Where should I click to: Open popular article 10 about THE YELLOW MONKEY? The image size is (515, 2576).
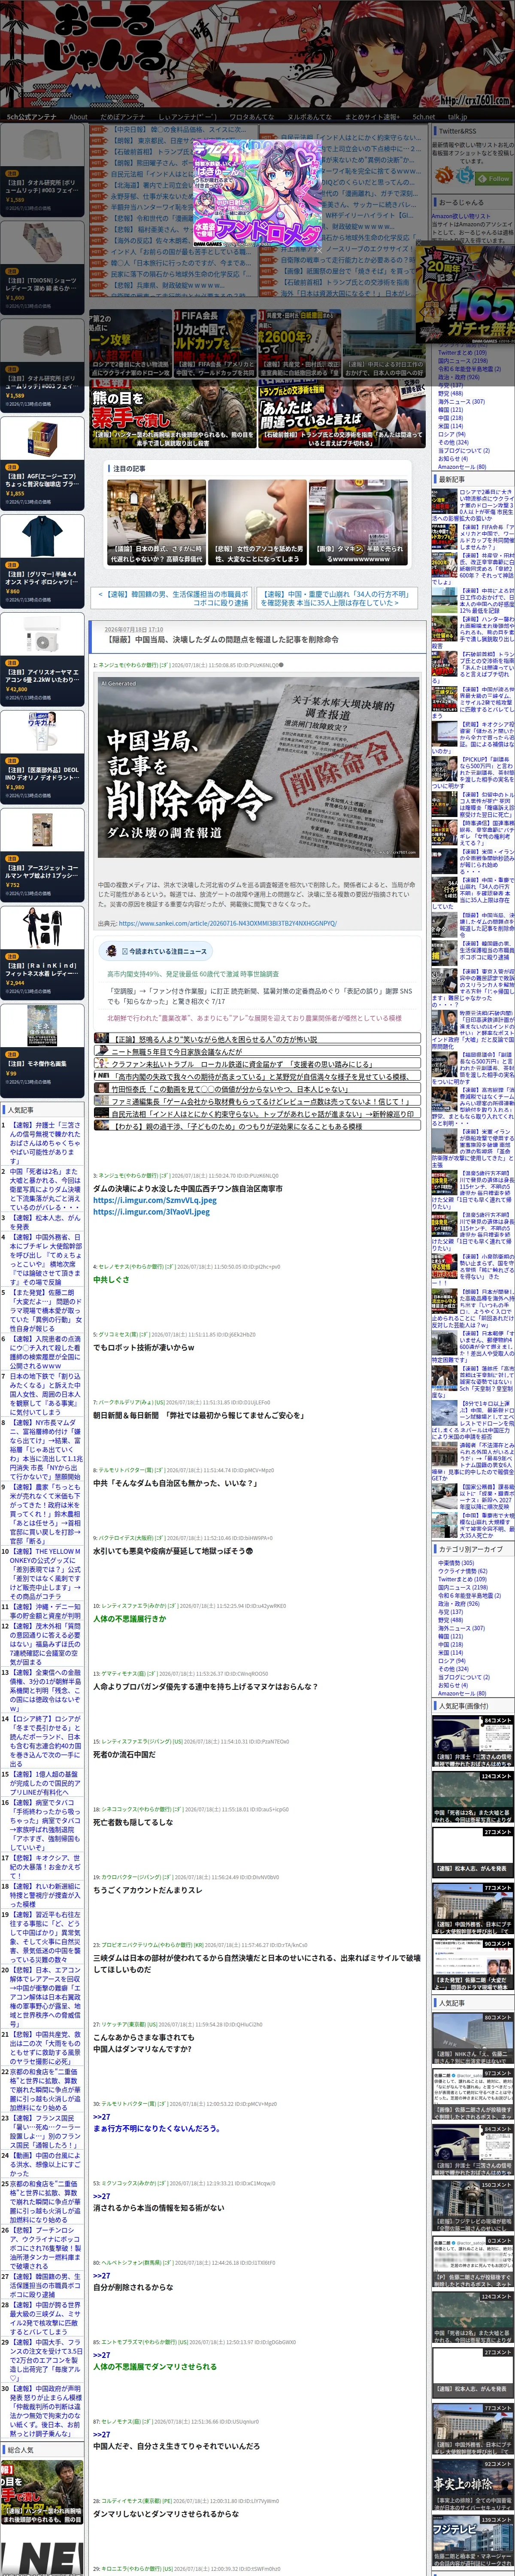click(x=45, y=1574)
